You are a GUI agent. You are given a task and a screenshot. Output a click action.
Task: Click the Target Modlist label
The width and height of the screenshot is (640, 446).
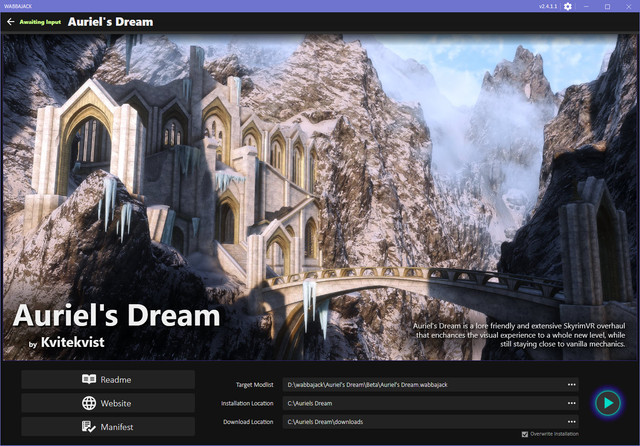[254, 385]
